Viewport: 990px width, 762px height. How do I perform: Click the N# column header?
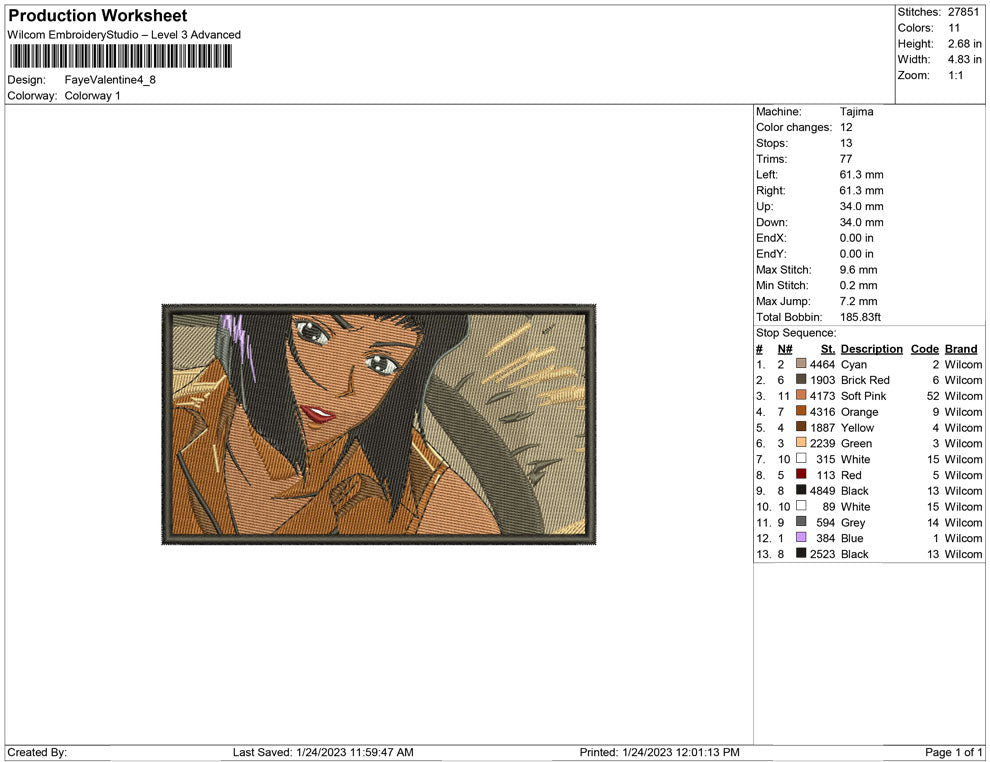click(x=785, y=349)
